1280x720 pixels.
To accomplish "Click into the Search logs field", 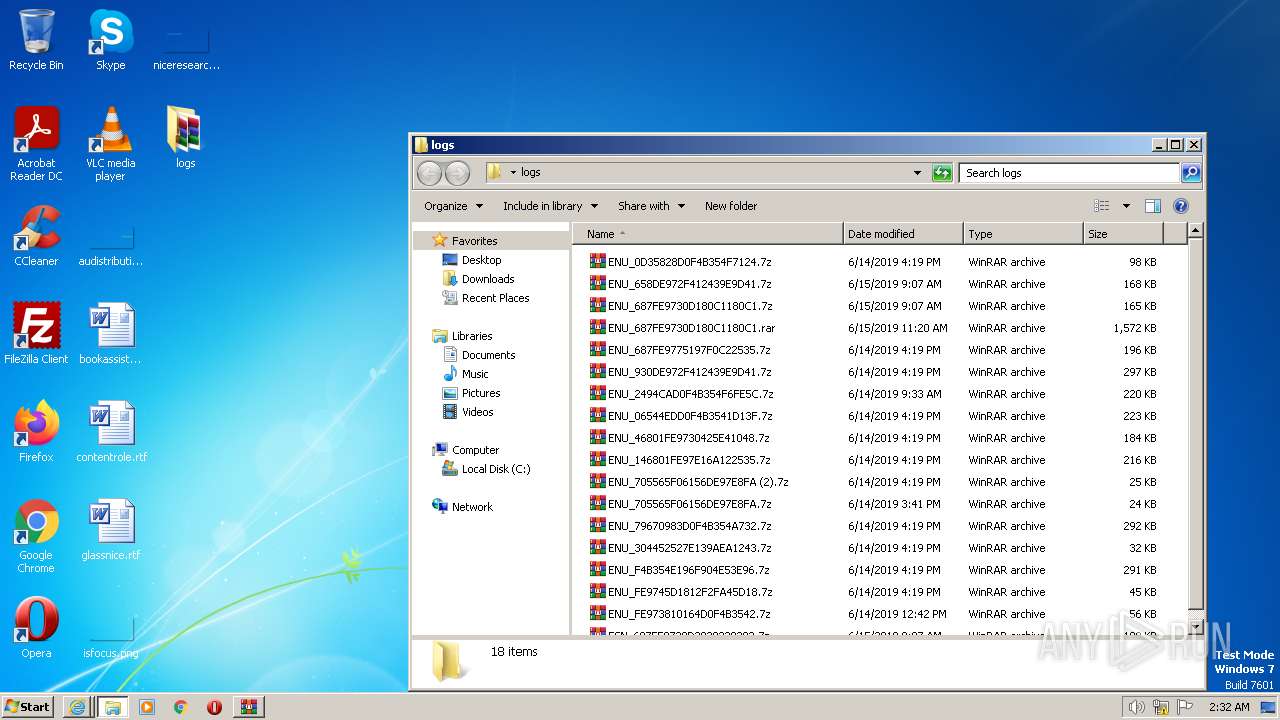I will [x=1069, y=173].
